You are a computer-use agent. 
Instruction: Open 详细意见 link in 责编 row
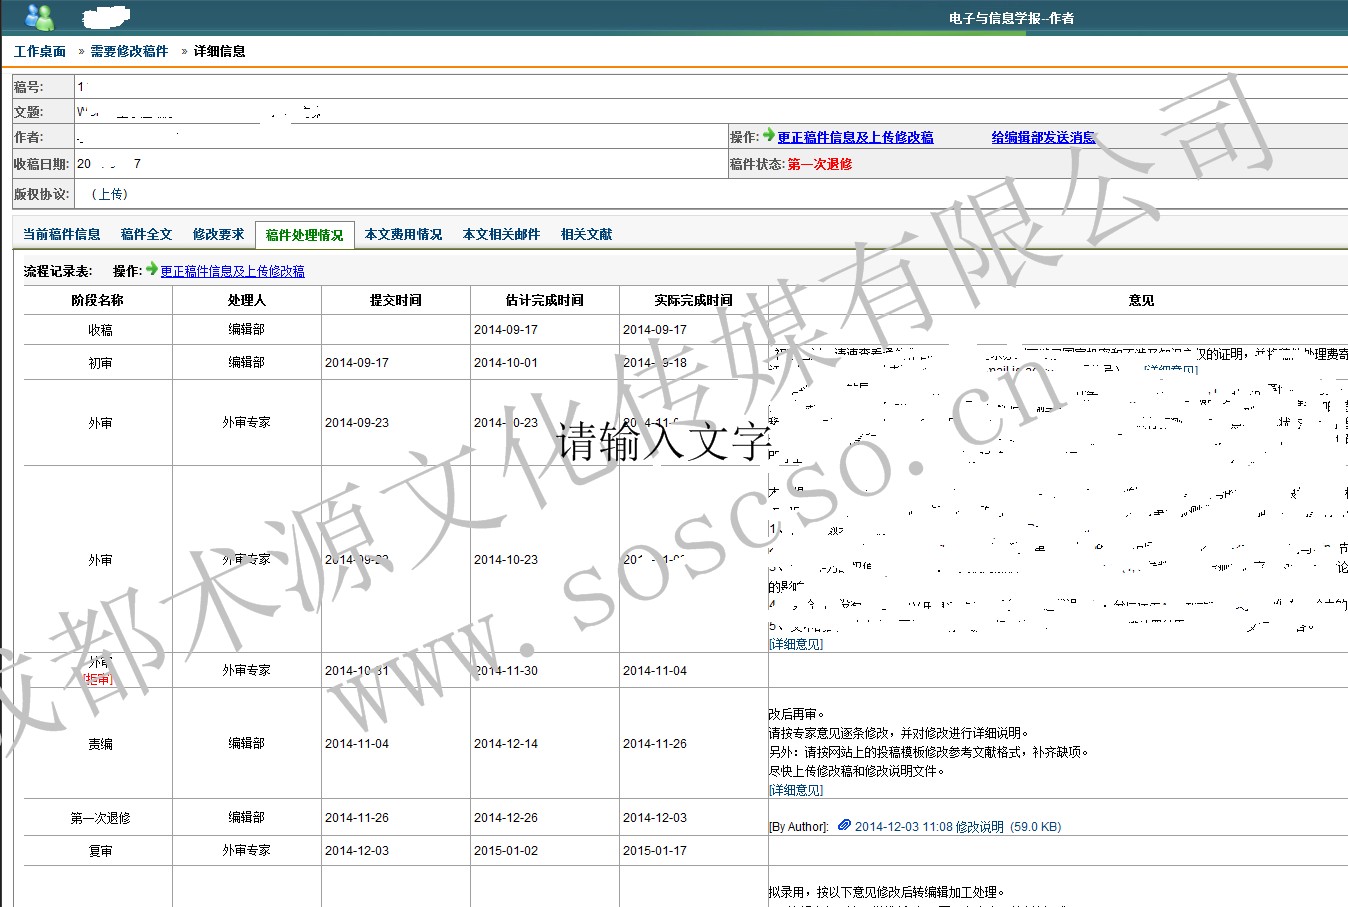click(x=796, y=790)
